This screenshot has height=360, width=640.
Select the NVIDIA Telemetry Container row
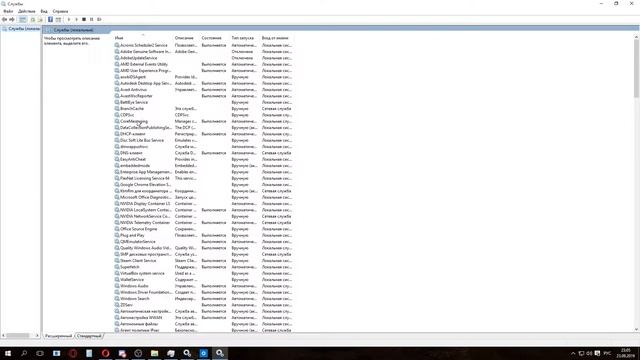point(203,222)
